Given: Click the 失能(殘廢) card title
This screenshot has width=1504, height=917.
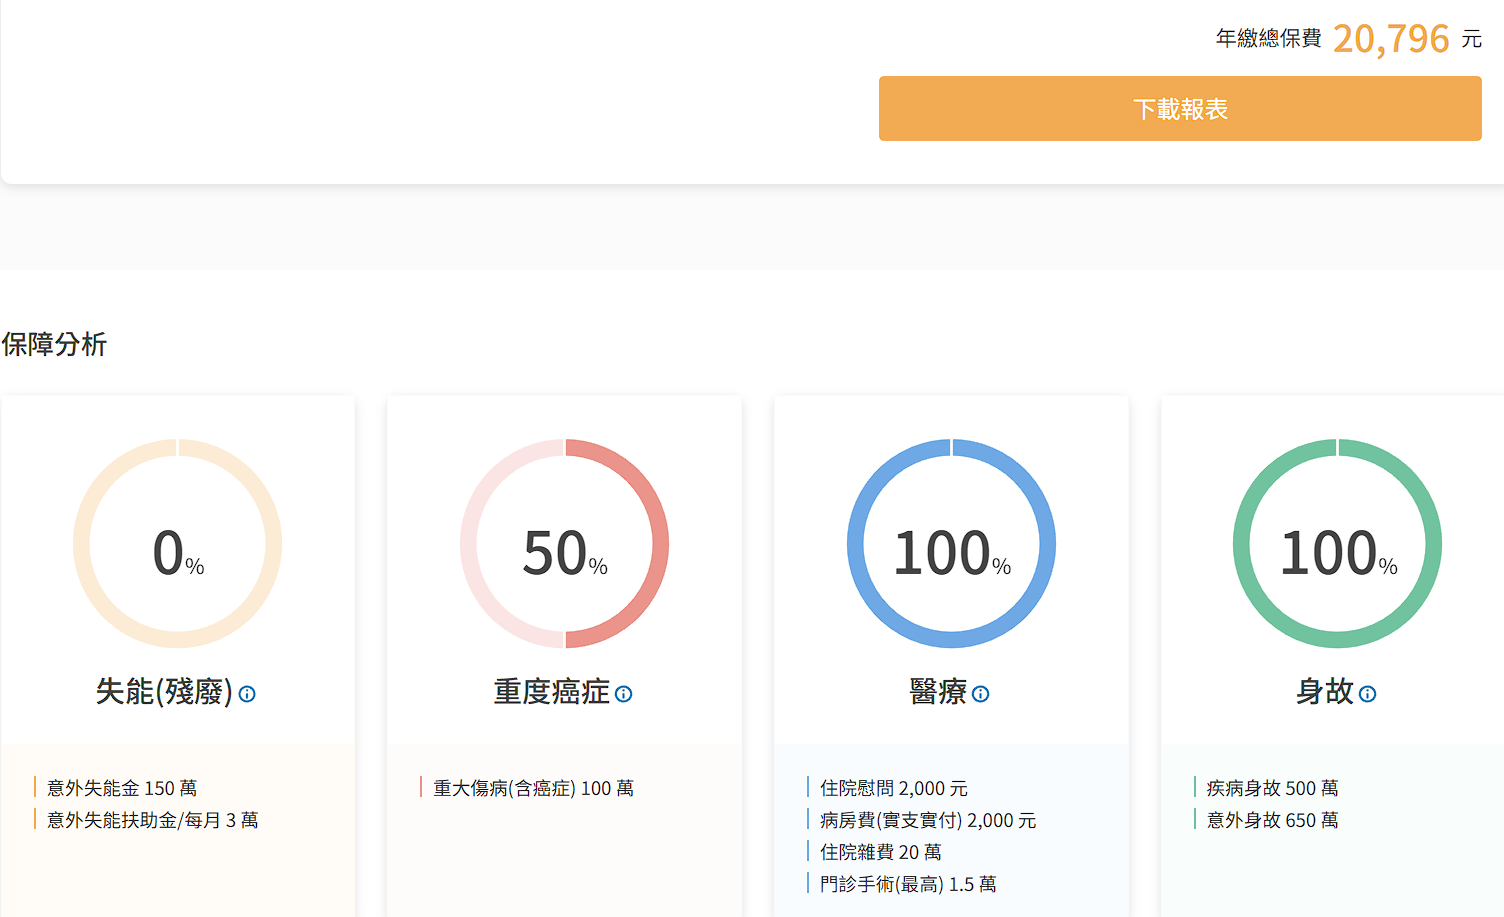Looking at the screenshot, I should 164,692.
